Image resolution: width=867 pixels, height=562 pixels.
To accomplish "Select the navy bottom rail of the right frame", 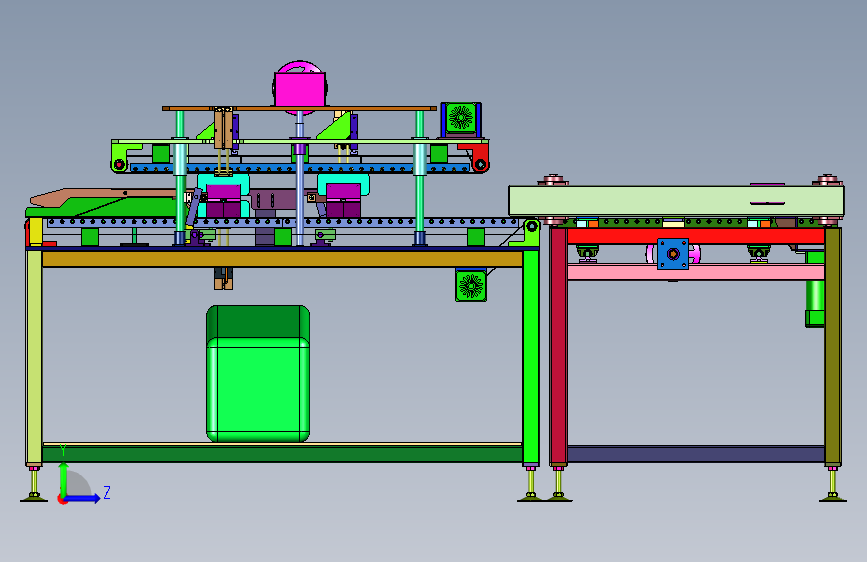I will click(696, 454).
